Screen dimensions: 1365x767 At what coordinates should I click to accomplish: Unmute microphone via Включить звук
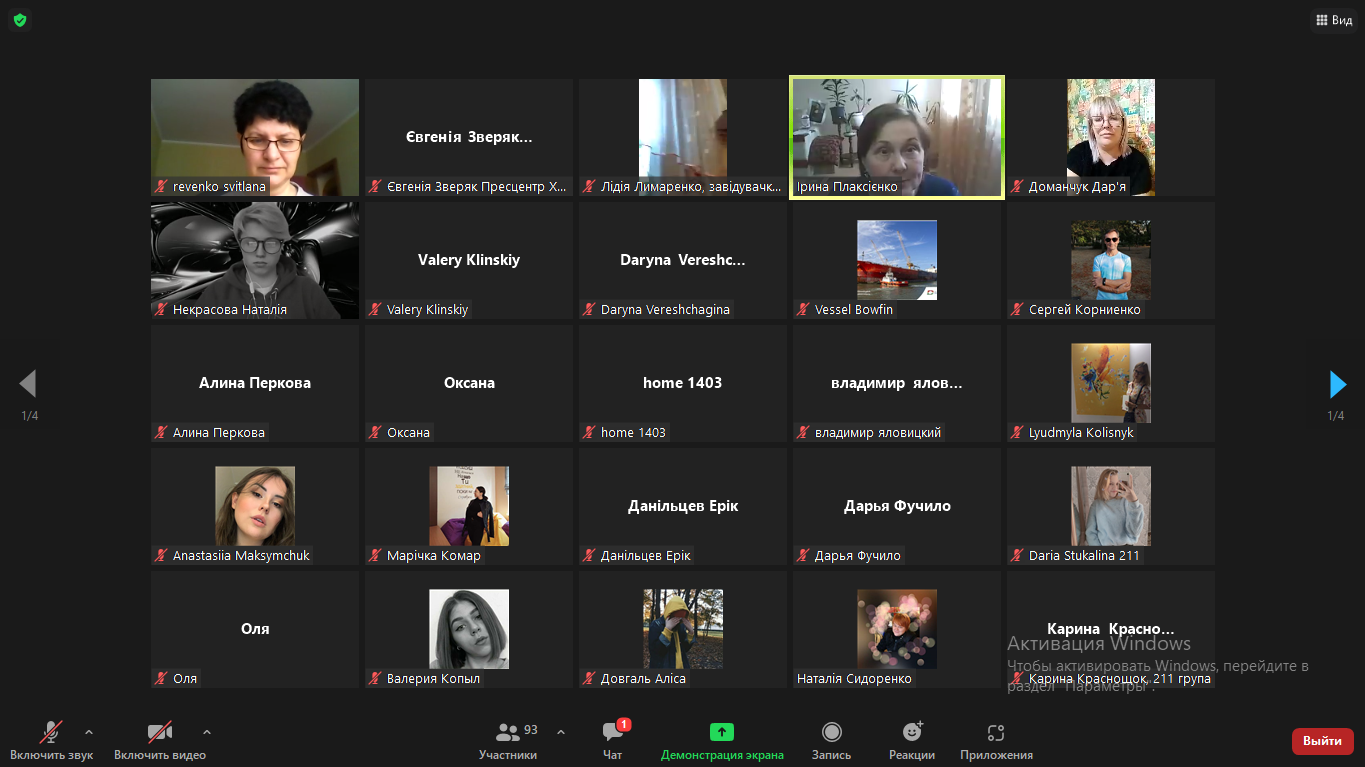51,740
